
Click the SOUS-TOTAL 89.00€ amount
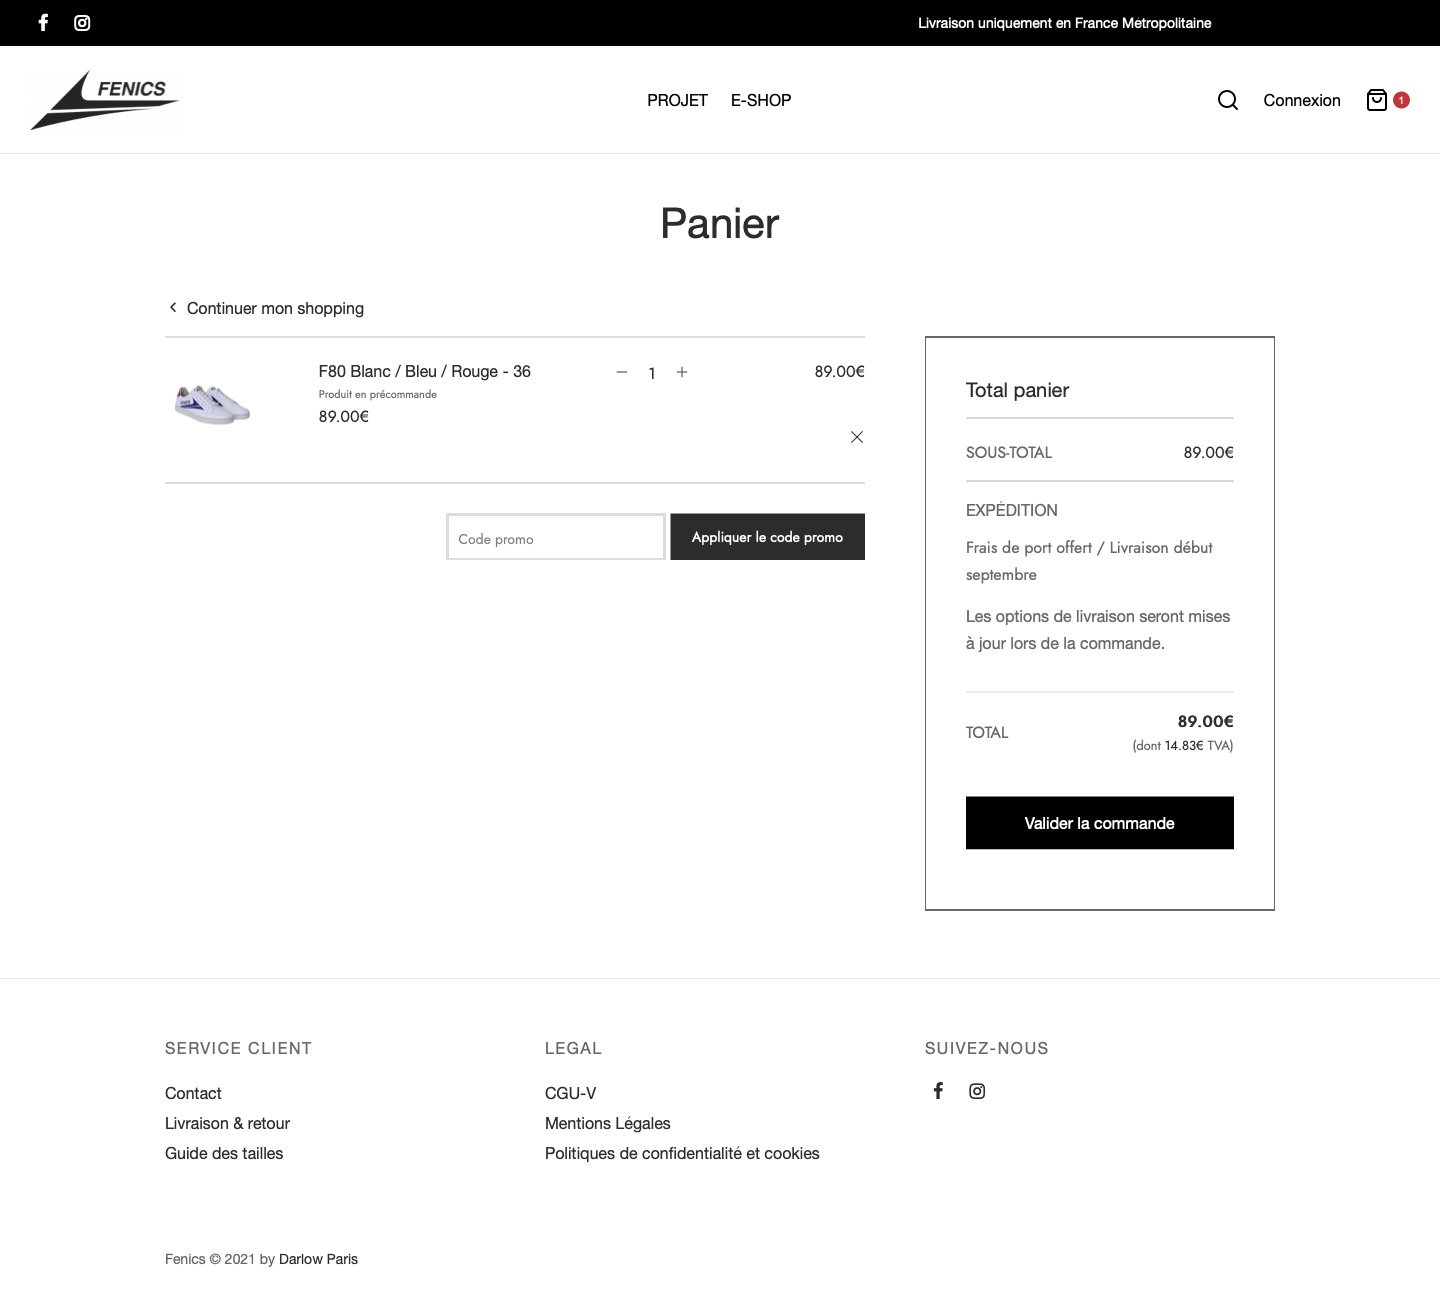point(1208,452)
